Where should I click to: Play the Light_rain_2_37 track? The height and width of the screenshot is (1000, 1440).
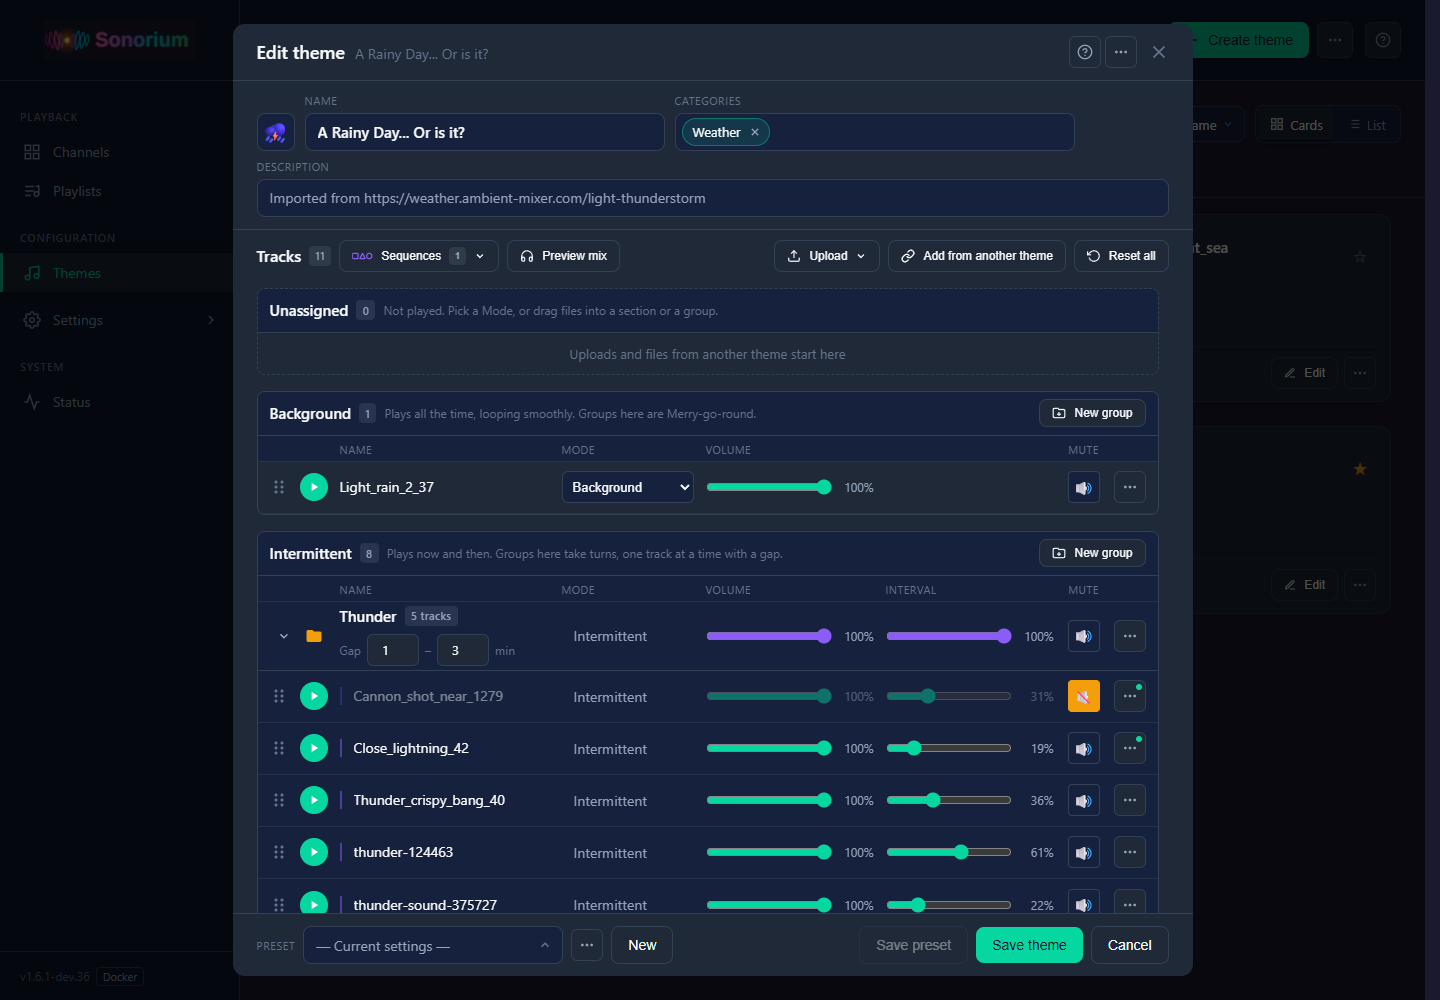click(x=314, y=487)
